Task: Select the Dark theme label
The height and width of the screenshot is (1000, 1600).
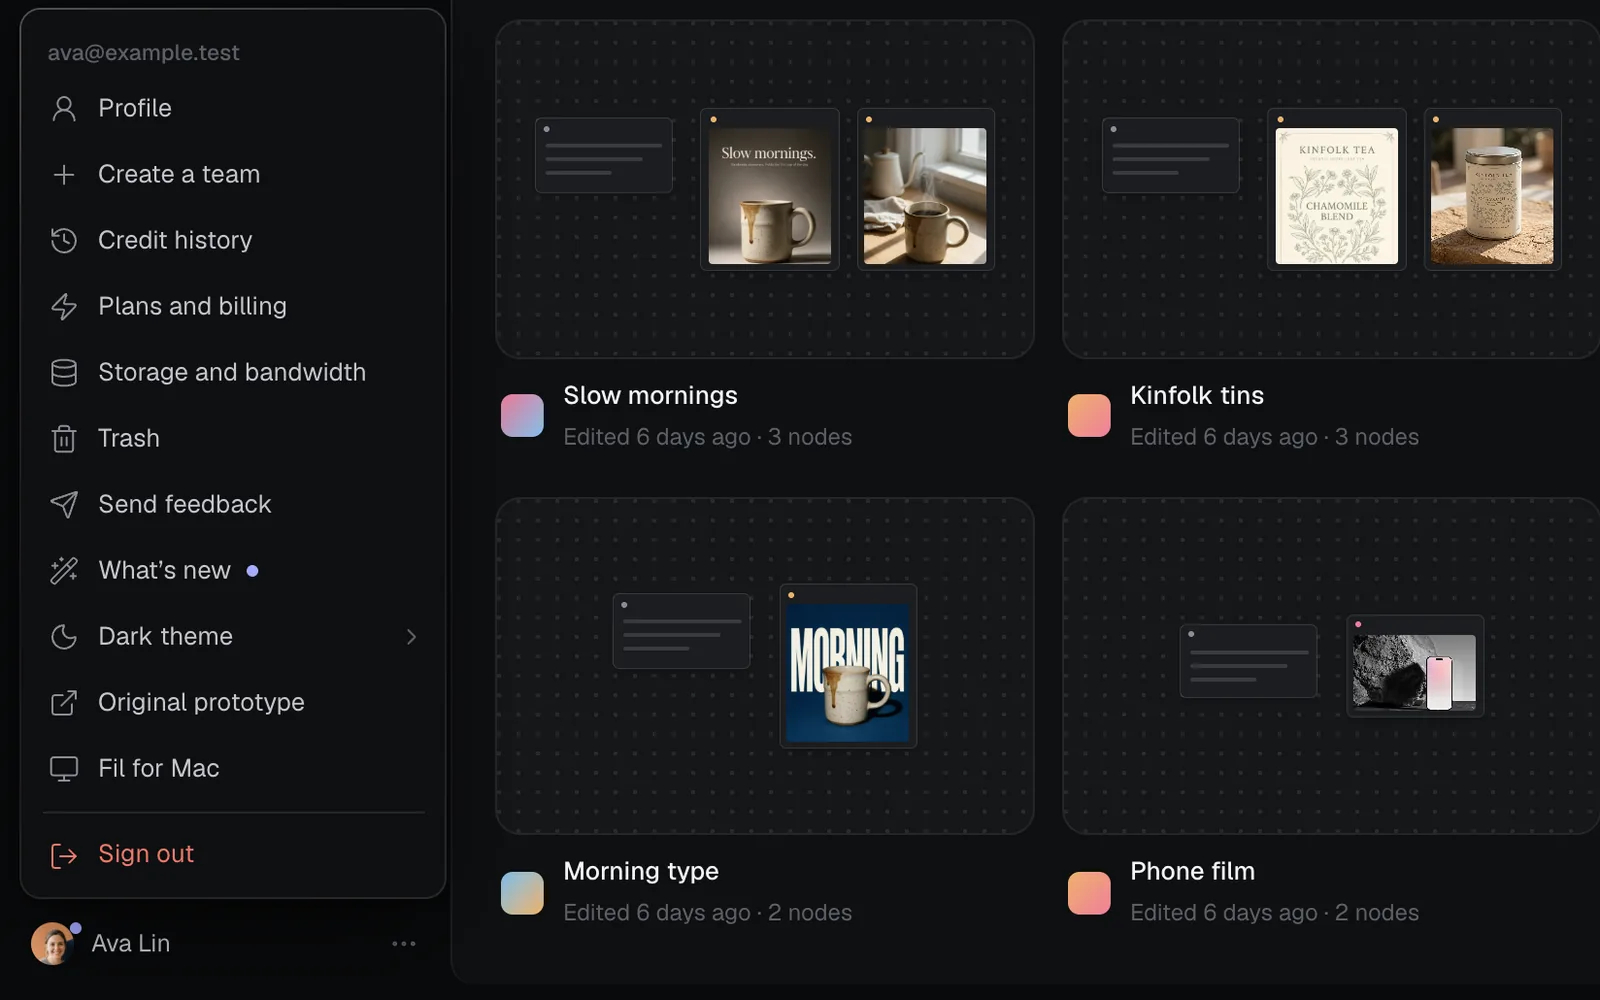Action: pyautogui.click(x=165, y=636)
